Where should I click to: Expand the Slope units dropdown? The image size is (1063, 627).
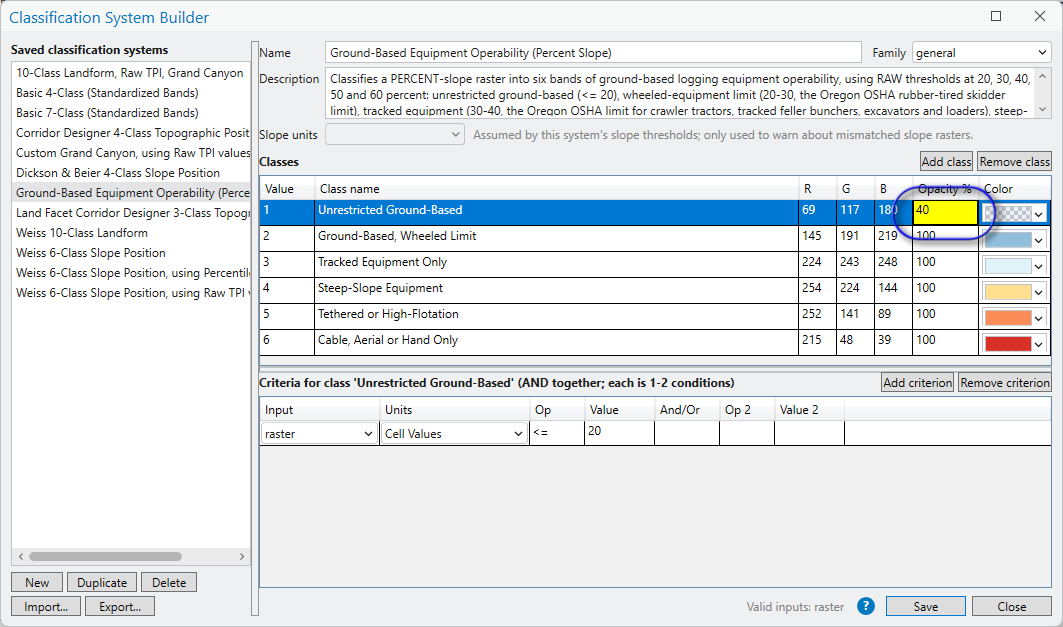coord(395,134)
